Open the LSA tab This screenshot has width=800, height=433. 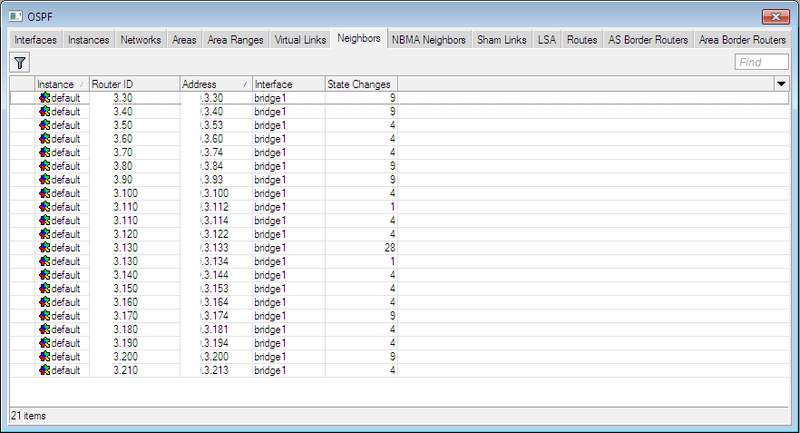(546, 40)
